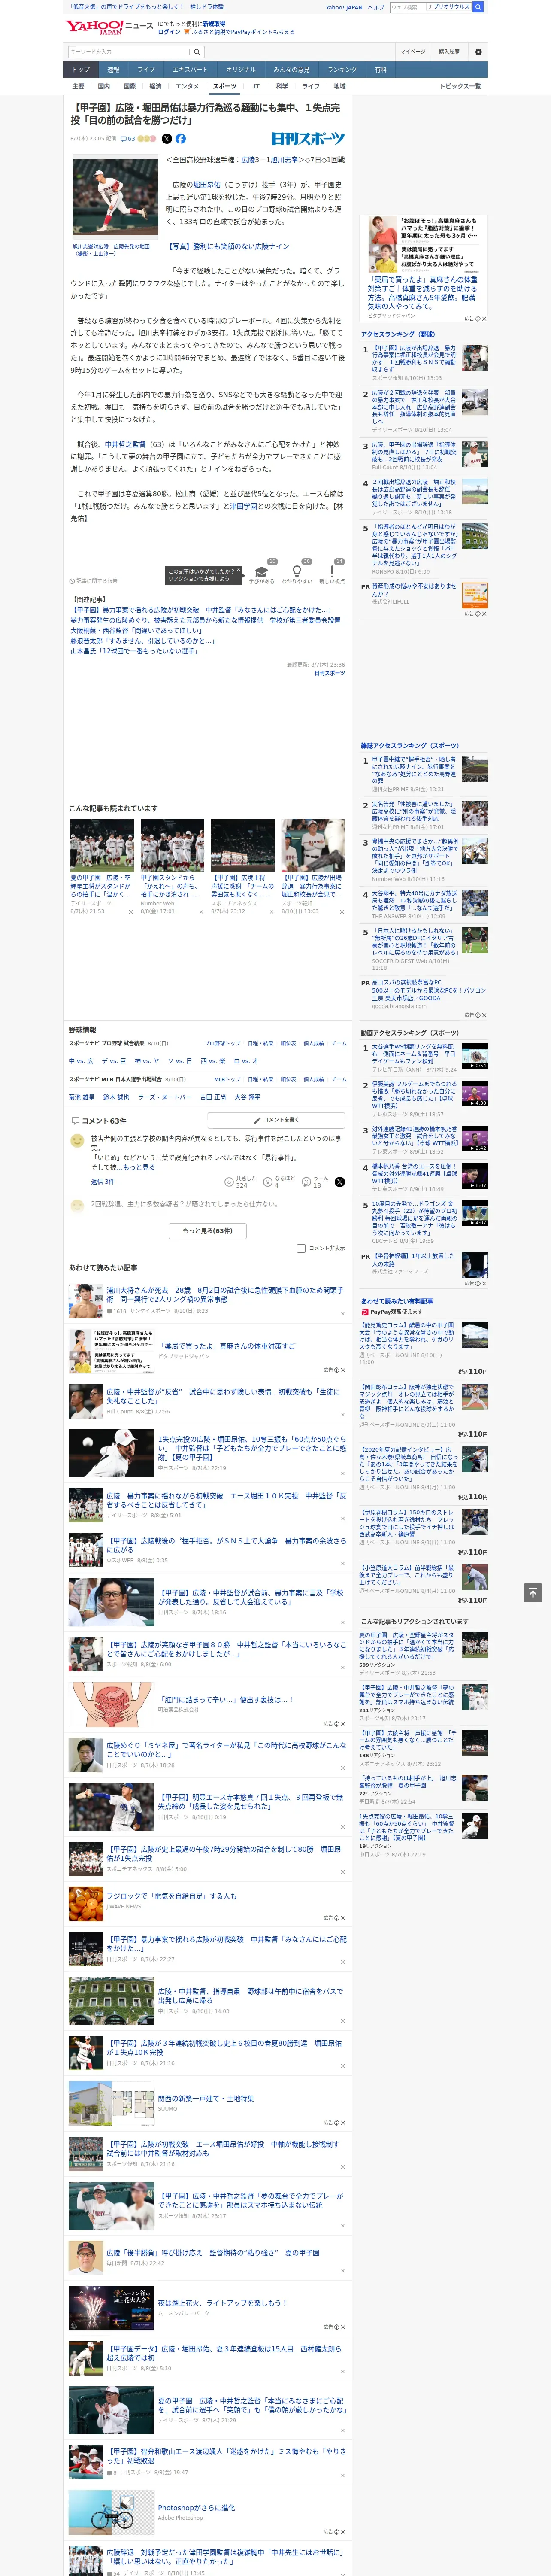Select the エキスパート navigation tab
This screenshot has width=551, height=2576.
click(190, 70)
